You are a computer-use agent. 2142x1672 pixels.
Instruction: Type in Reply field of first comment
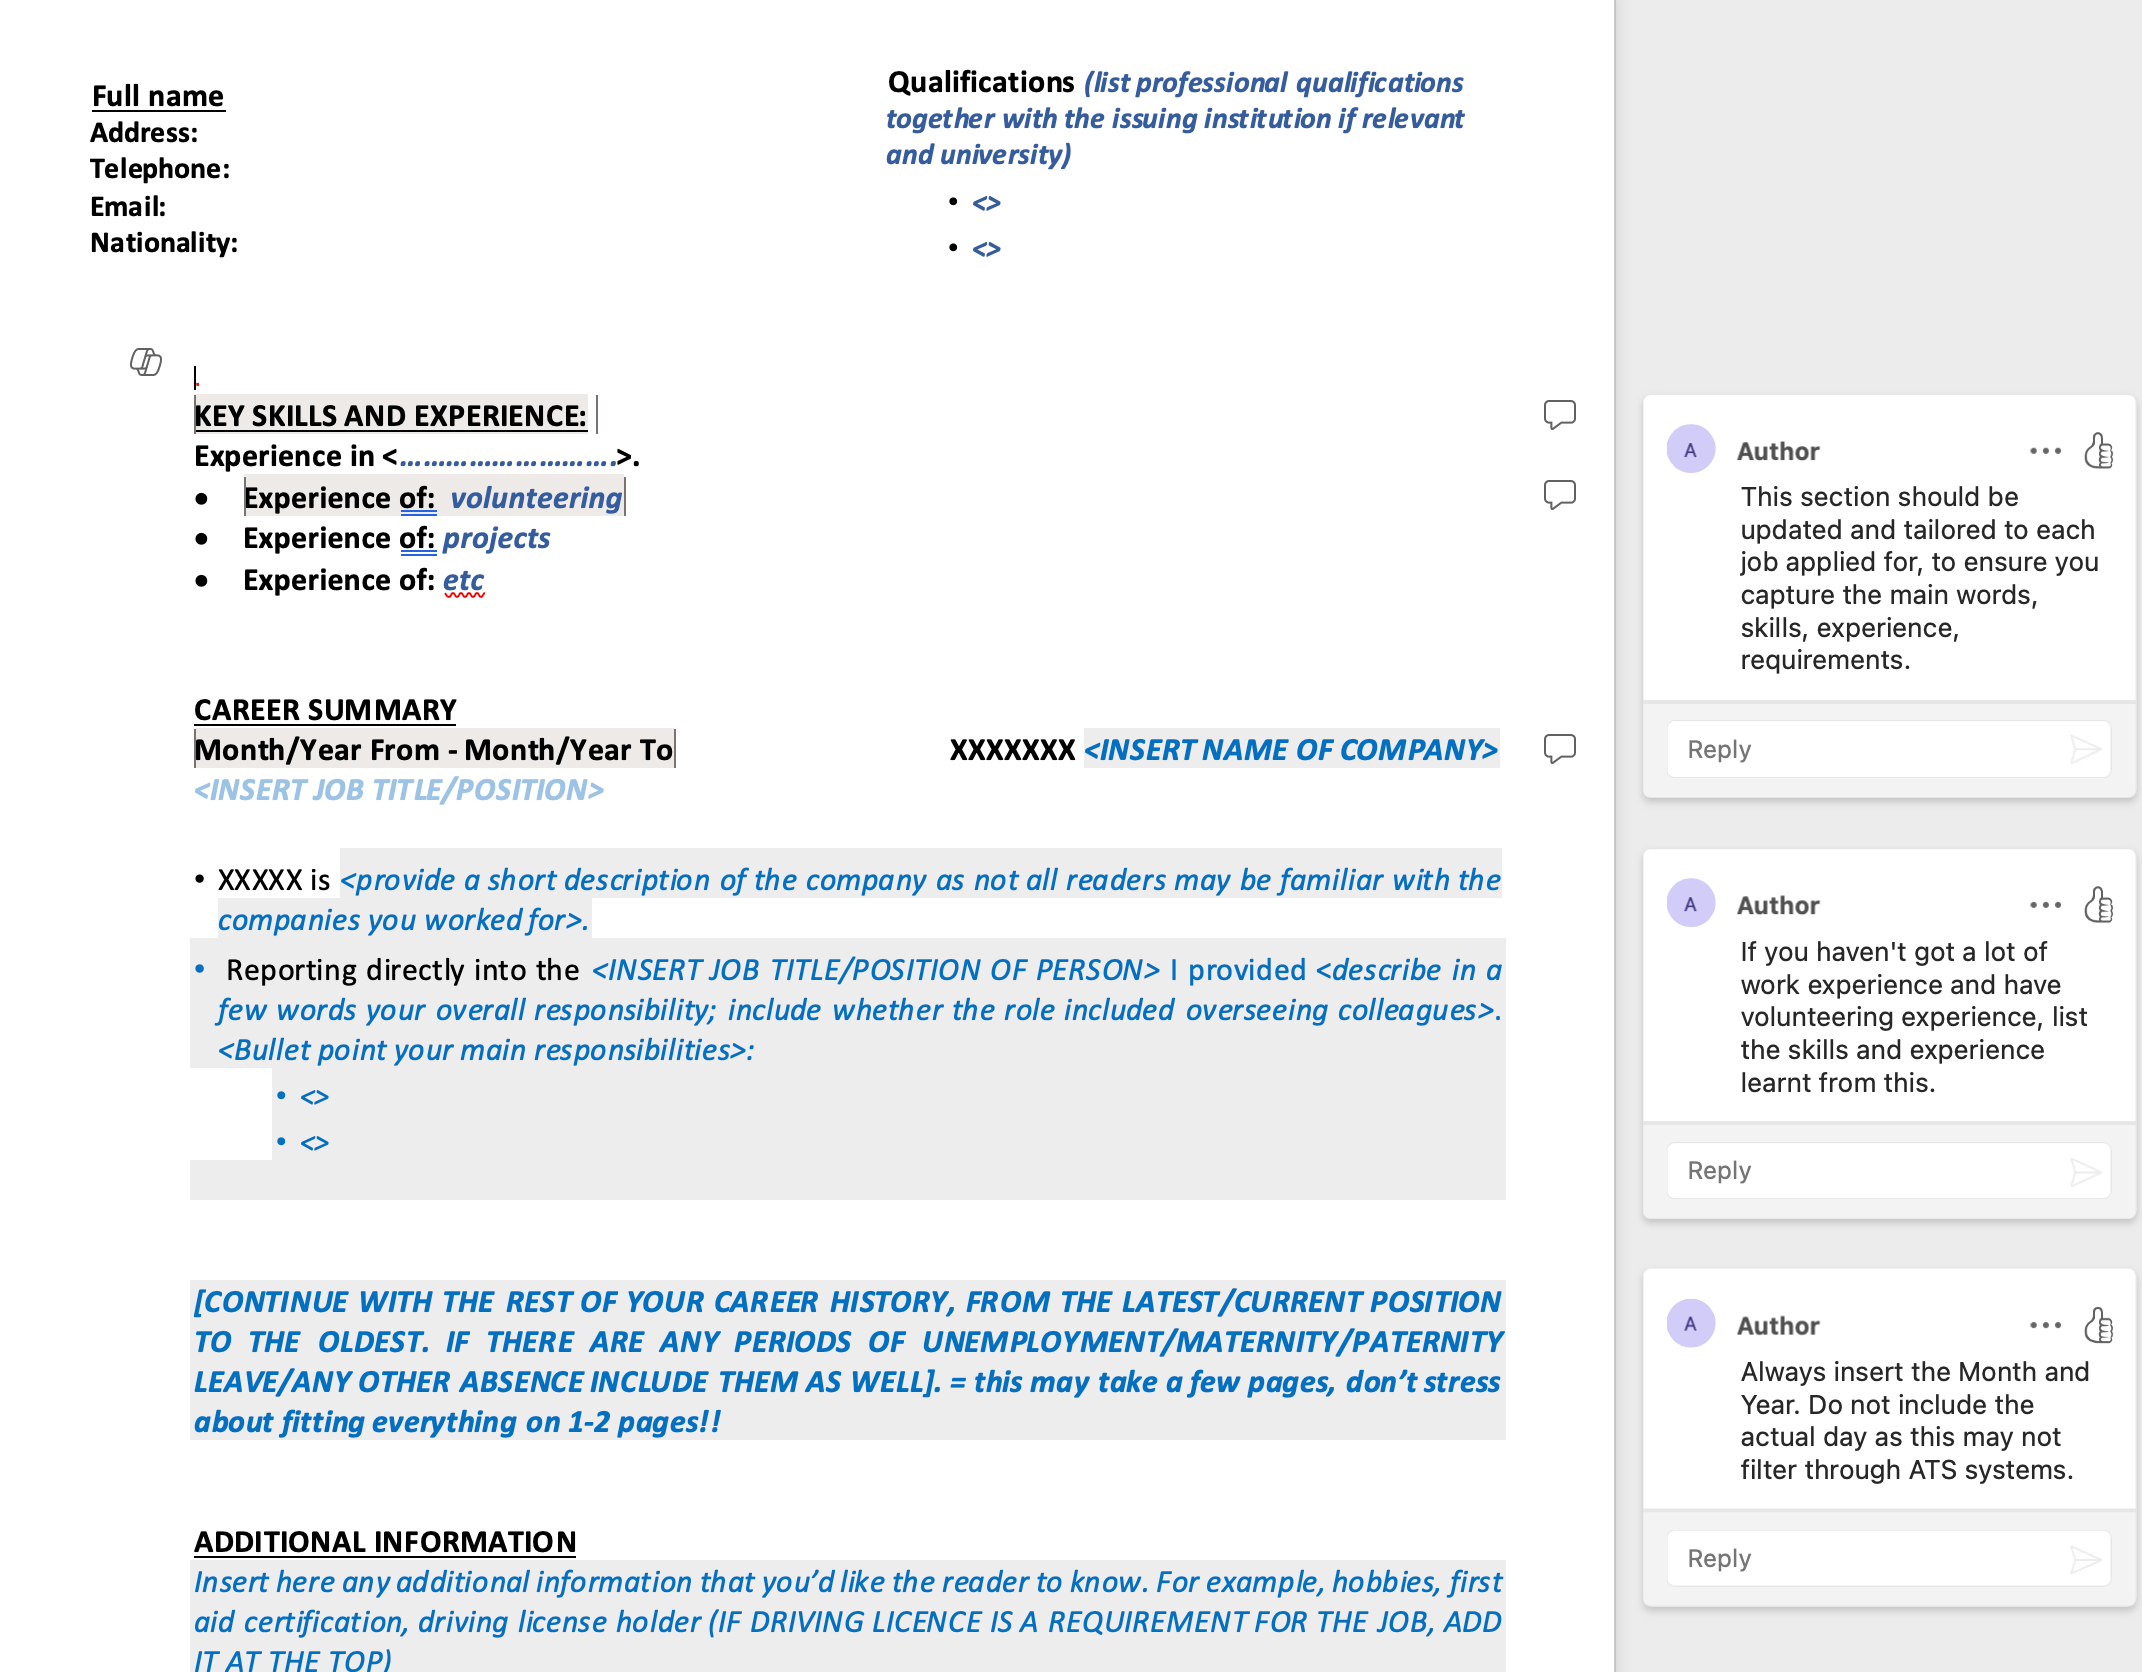(x=1860, y=749)
